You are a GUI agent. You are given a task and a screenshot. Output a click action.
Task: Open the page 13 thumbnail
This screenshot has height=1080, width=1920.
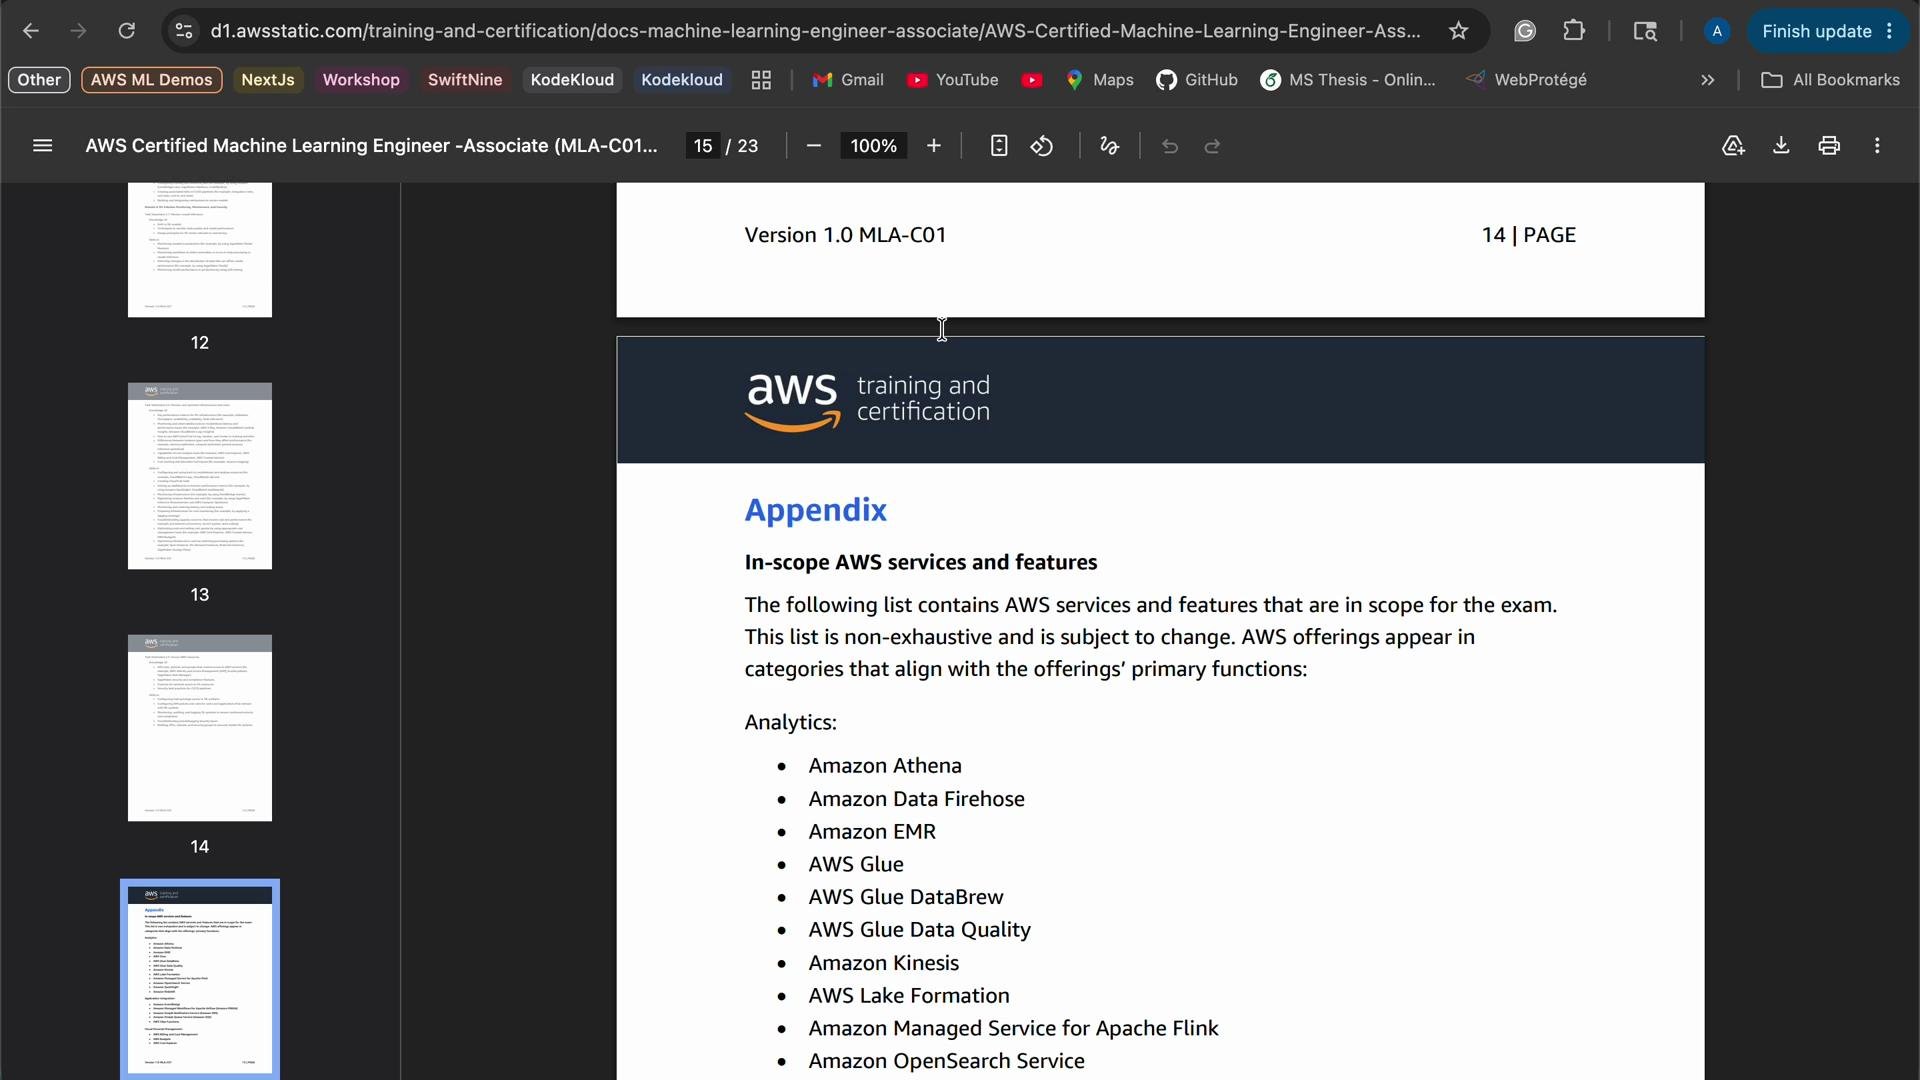pos(200,476)
